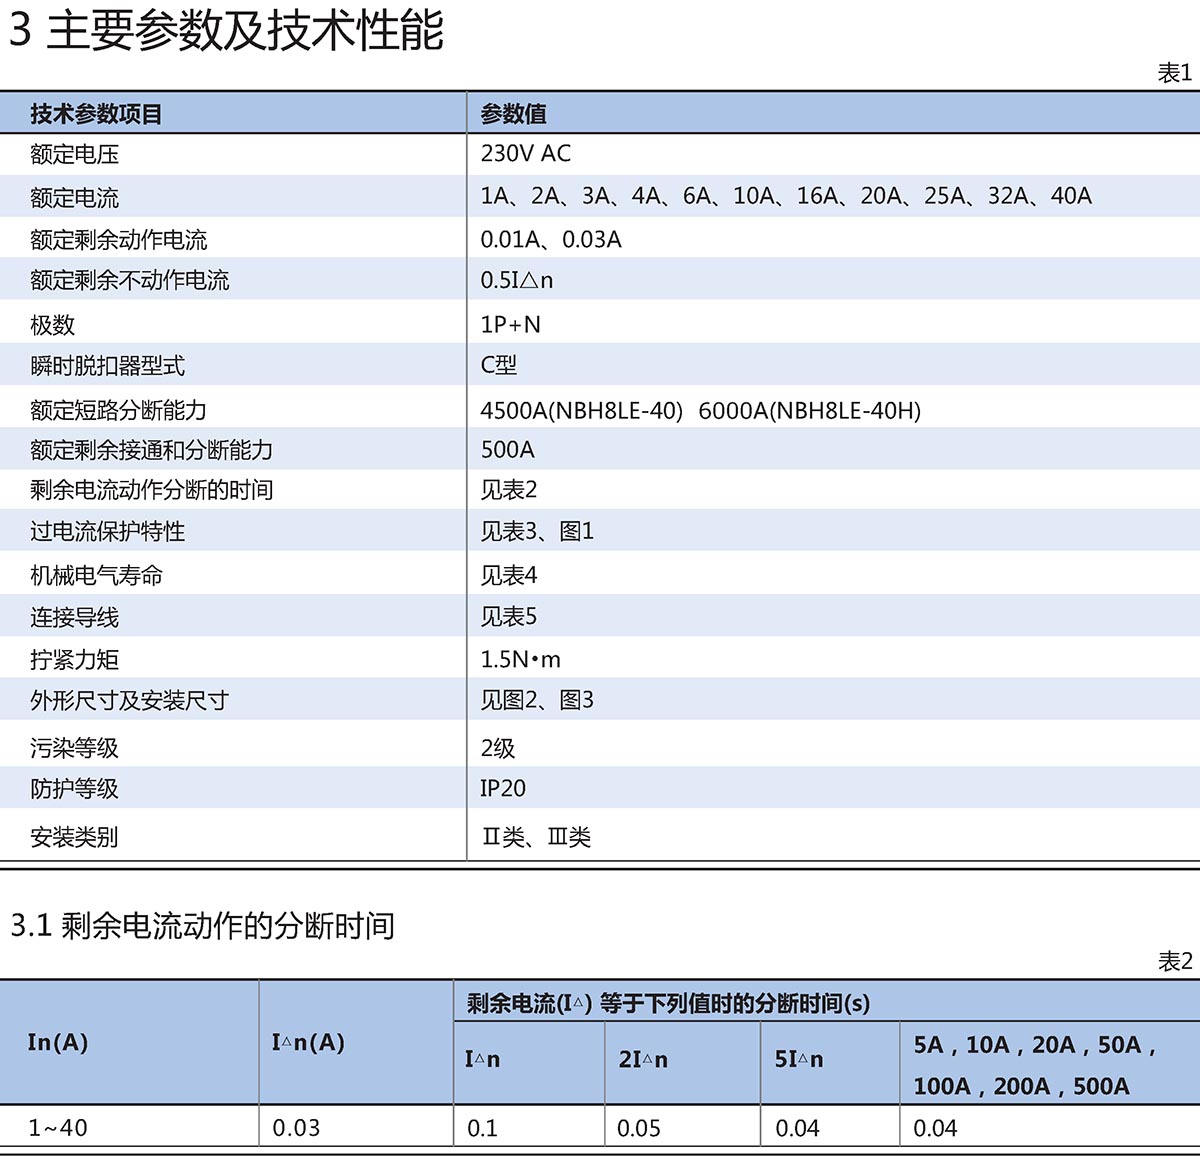The height and width of the screenshot is (1160, 1200).
Task: Select the IP20 protection rating value
Action: [x=502, y=789]
